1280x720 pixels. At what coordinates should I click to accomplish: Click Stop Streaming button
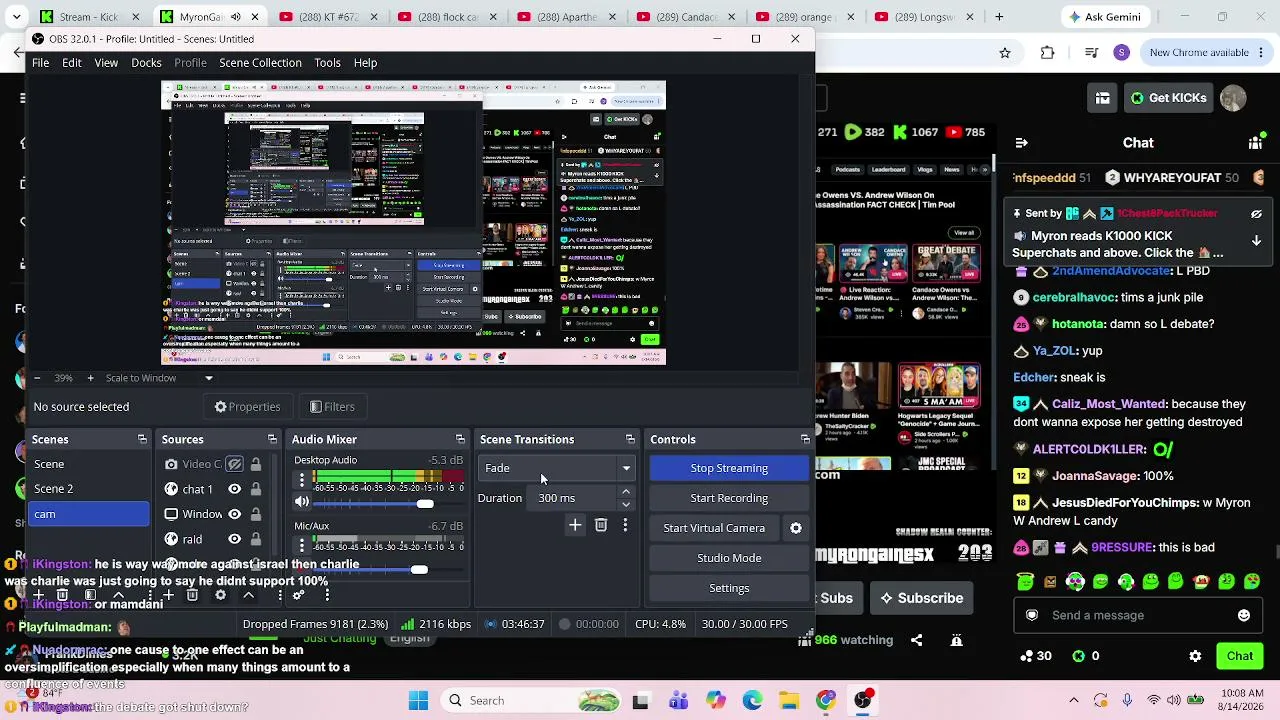[729, 468]
